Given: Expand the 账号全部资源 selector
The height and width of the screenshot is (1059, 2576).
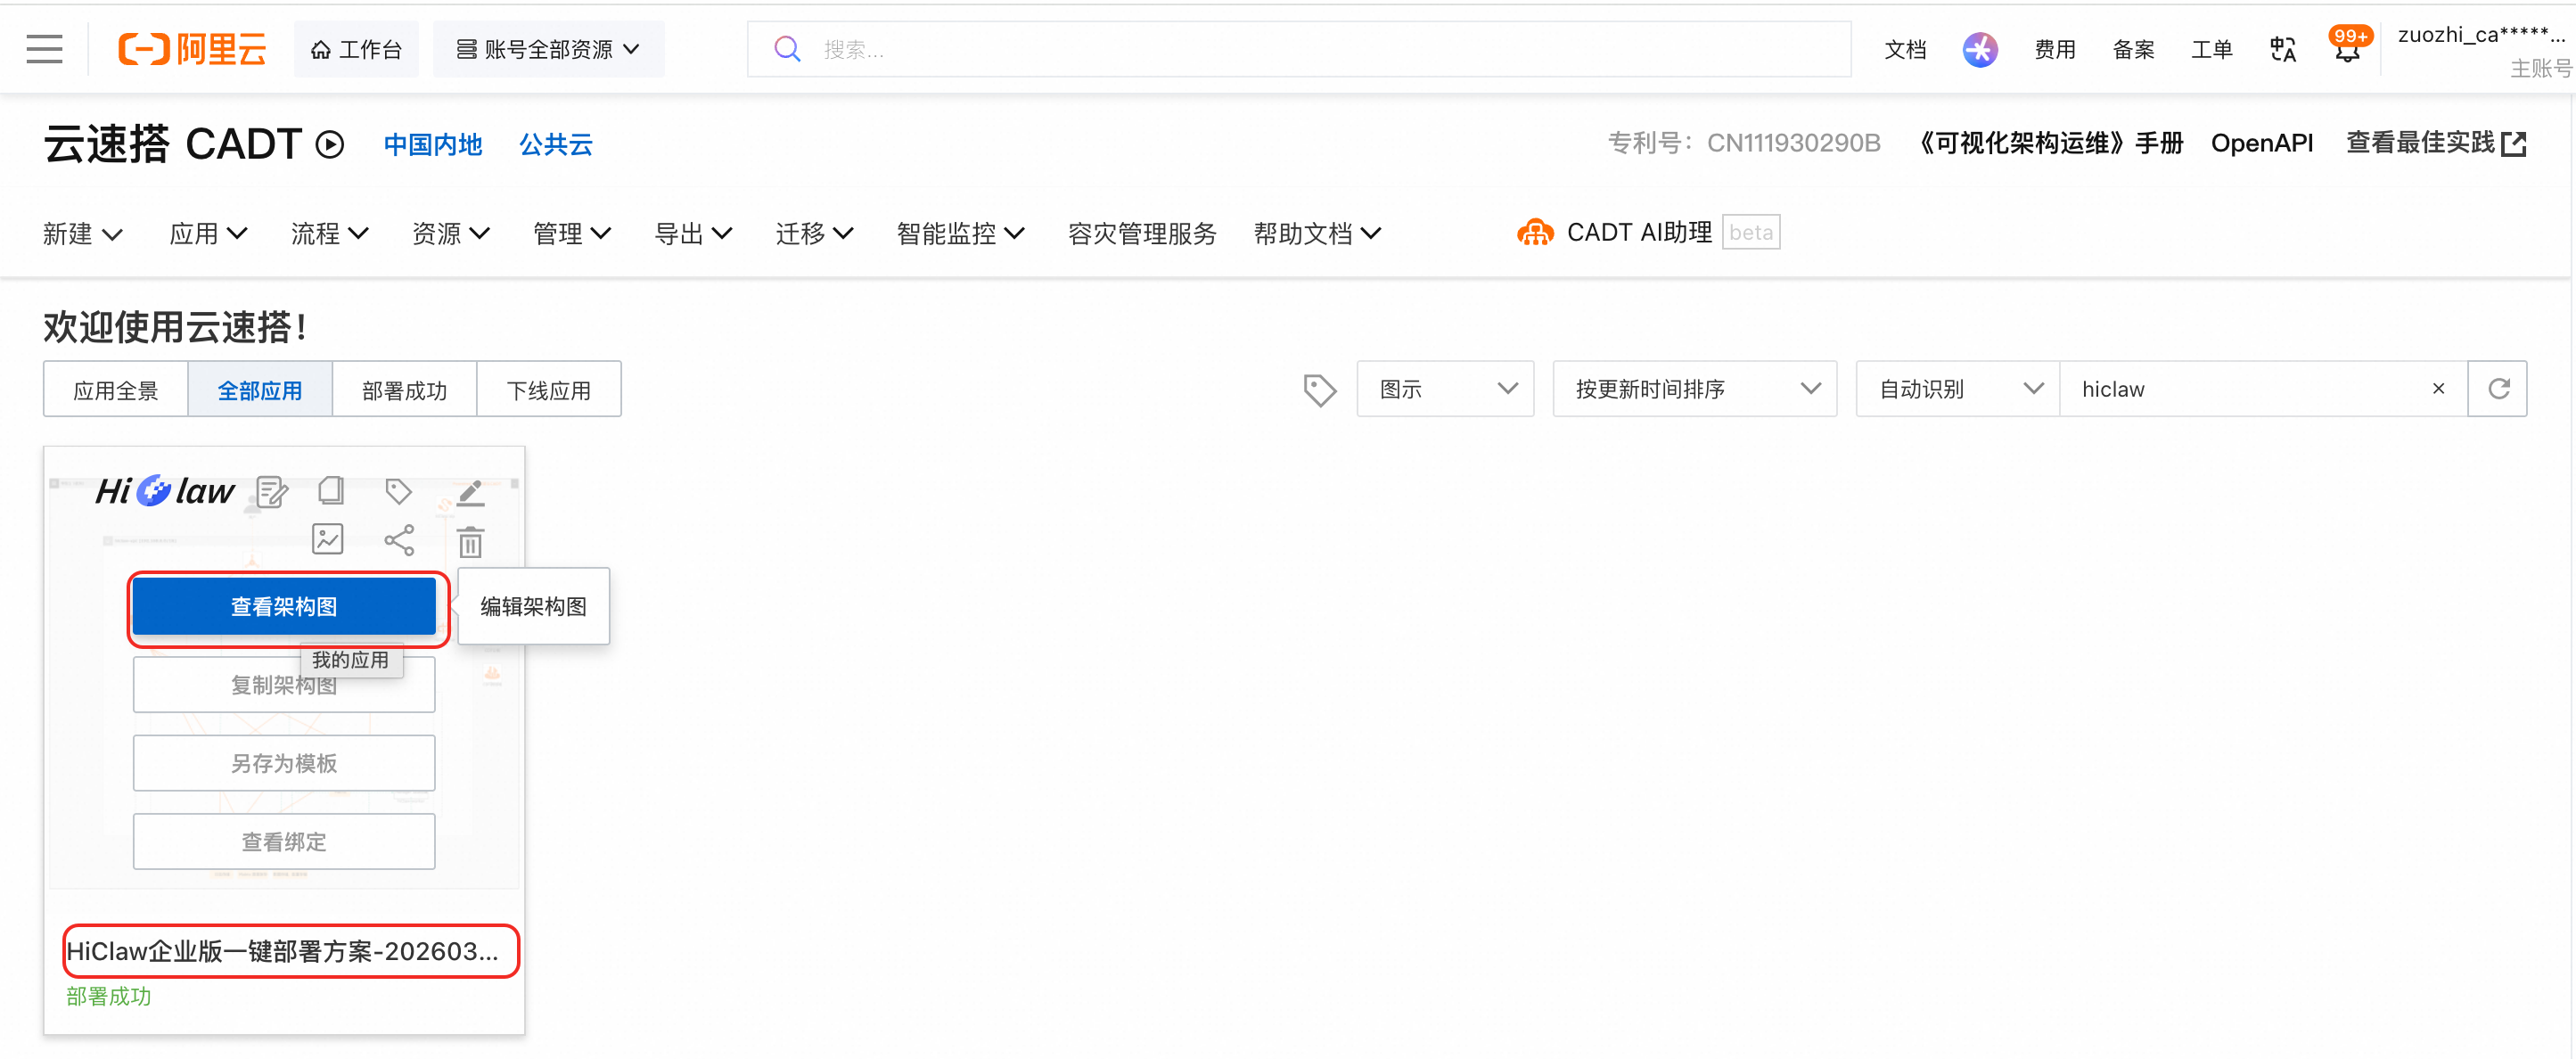Looking at the screenshot, I should coord(549,49).
